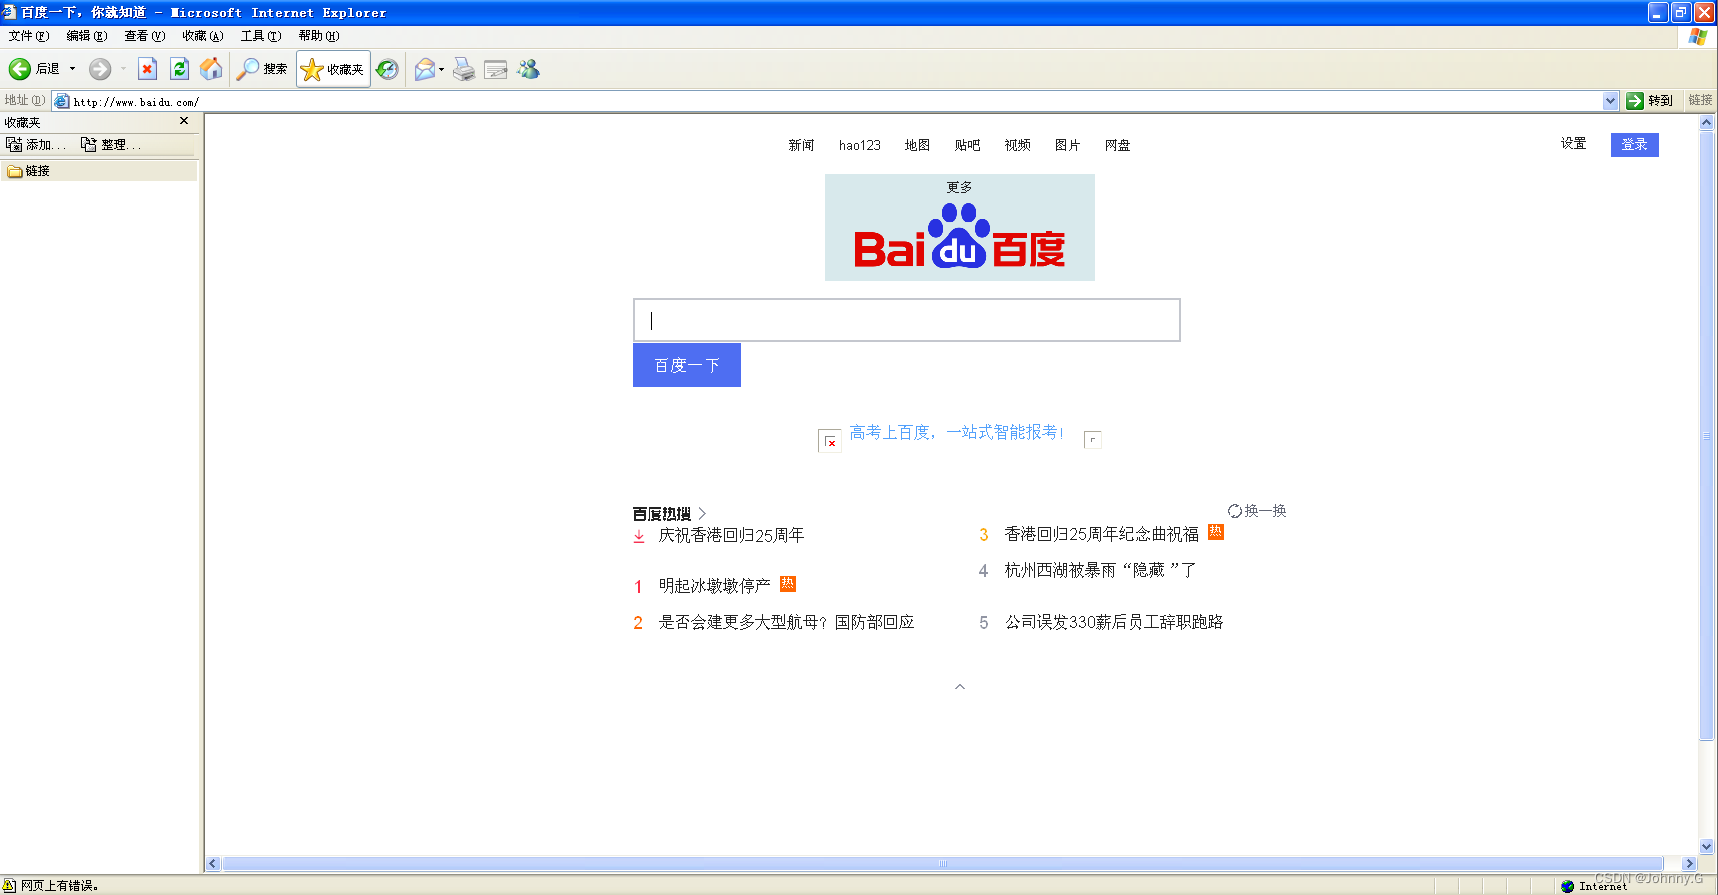The image size is (1718, 895).
Task: Click the 换一换 refresh icon
Action: point(1235,511)
